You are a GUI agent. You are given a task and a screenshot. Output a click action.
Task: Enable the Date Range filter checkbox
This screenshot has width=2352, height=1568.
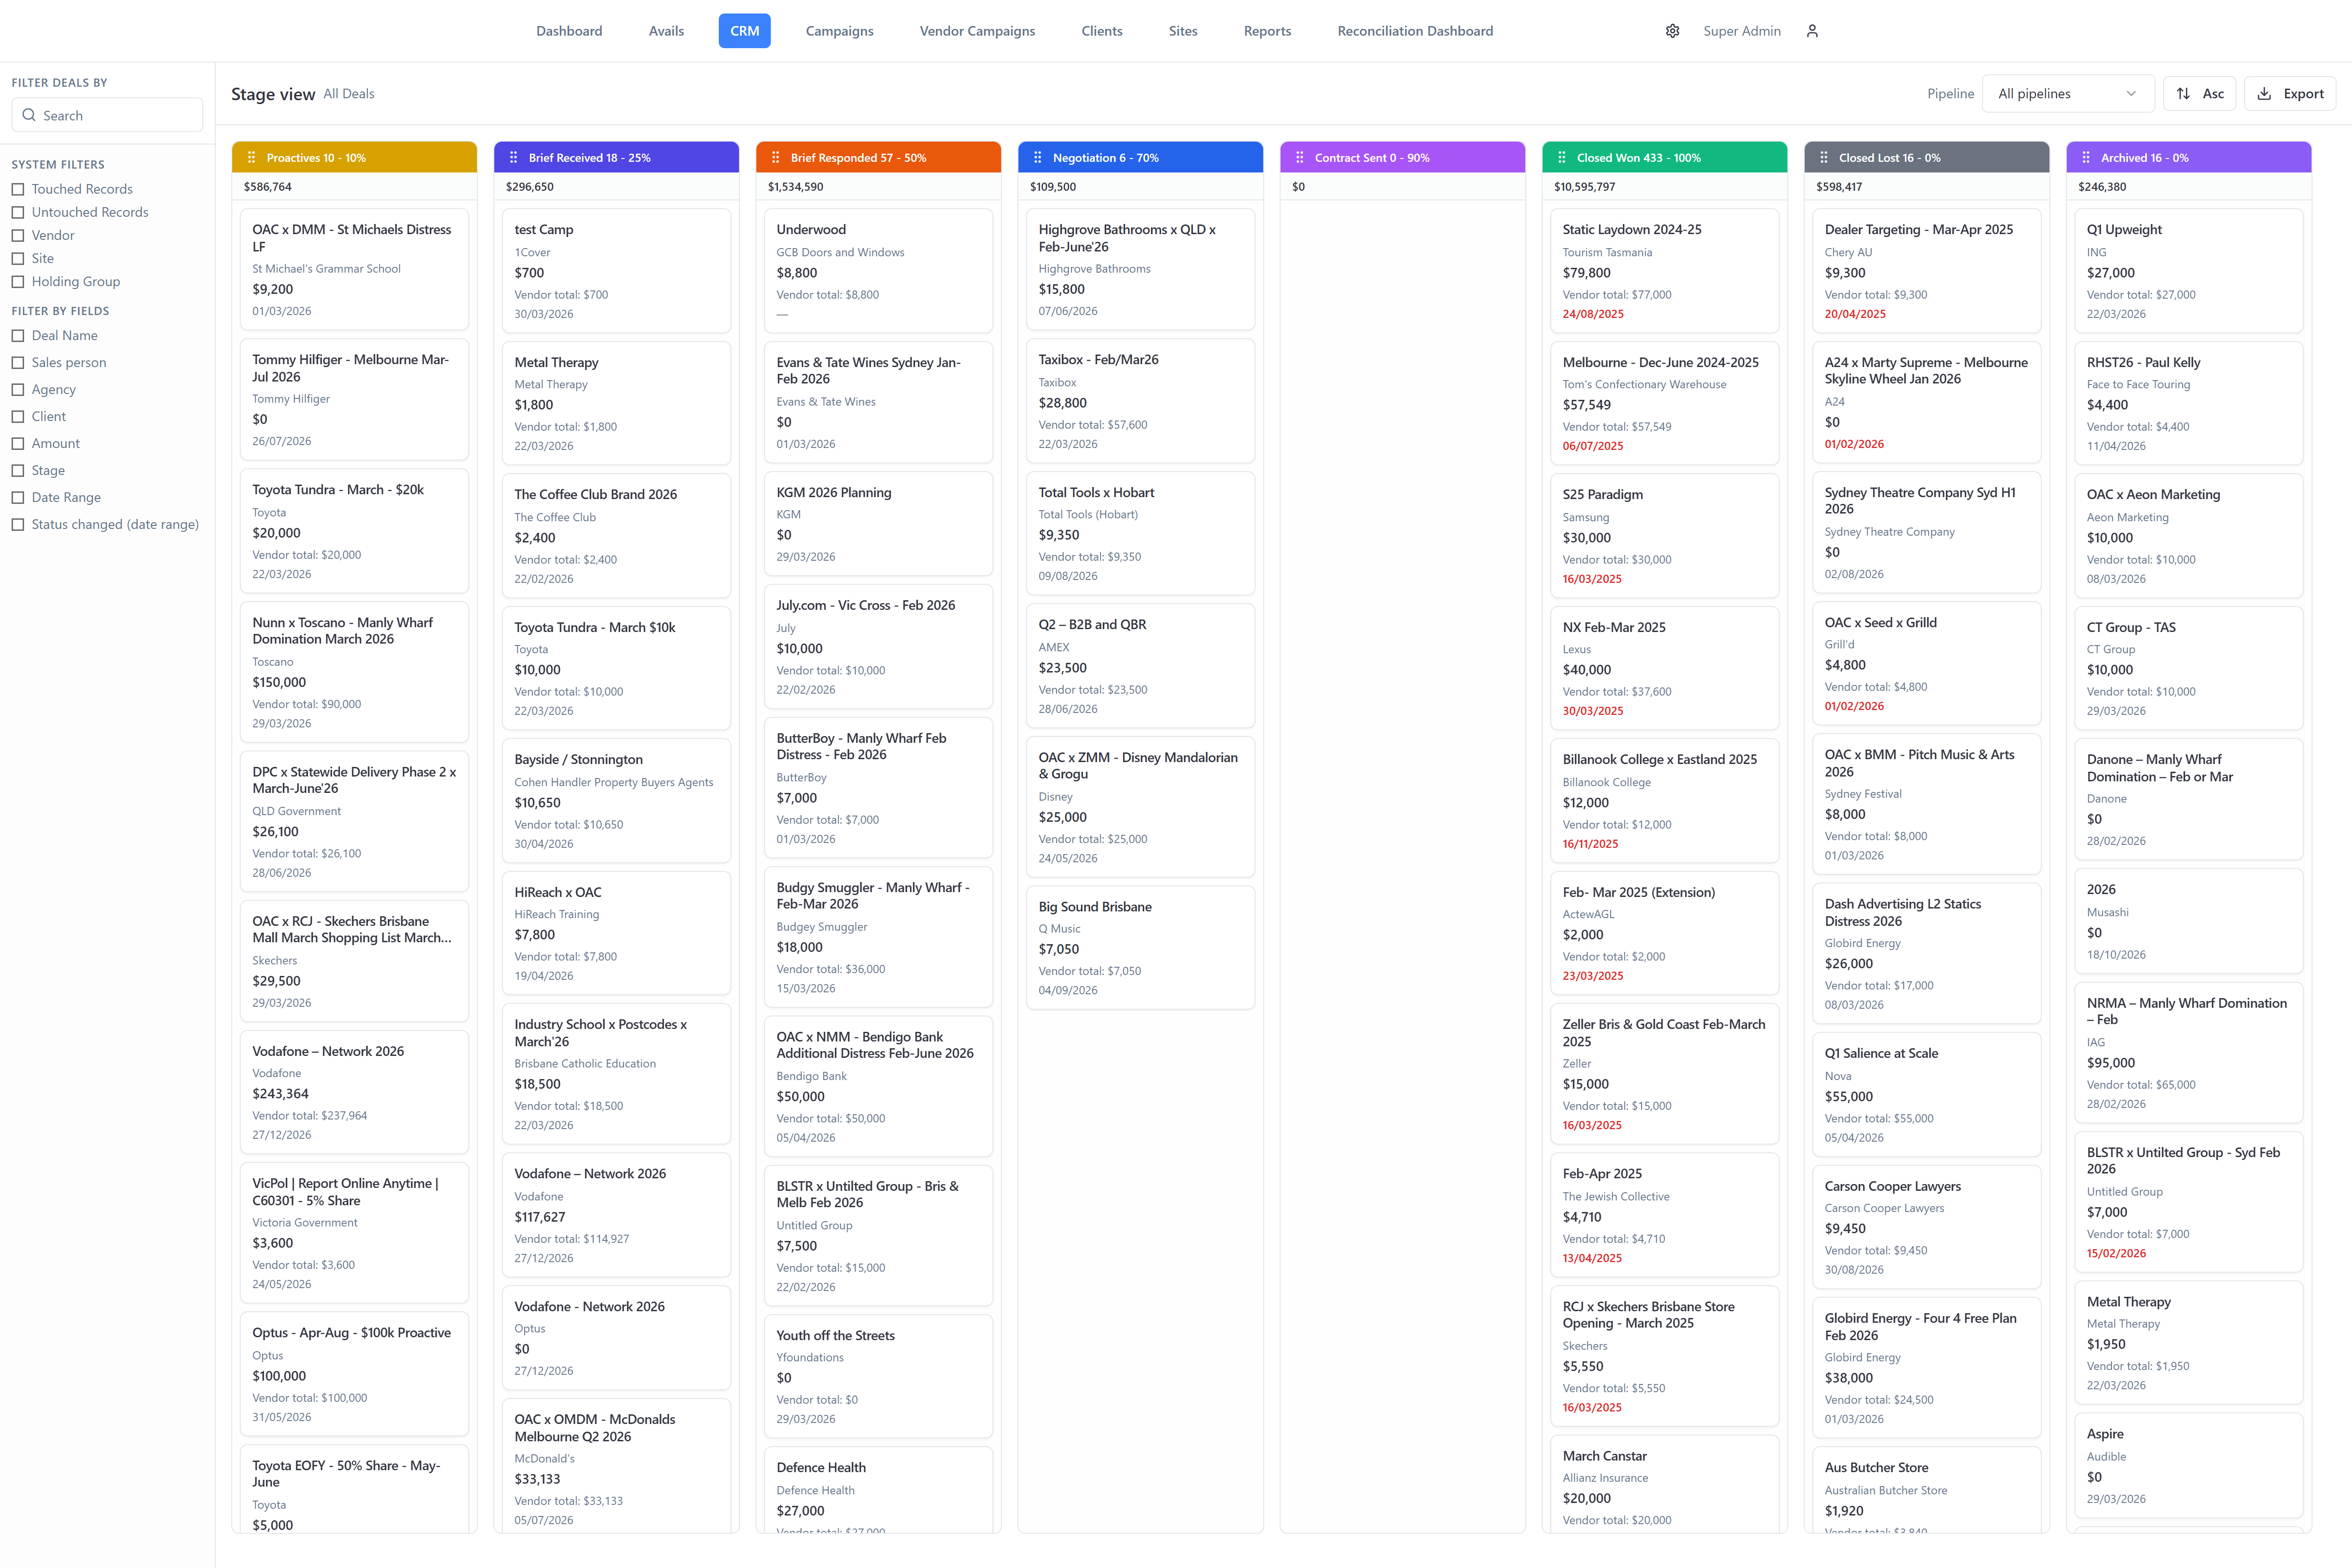[x=18, y=498]
